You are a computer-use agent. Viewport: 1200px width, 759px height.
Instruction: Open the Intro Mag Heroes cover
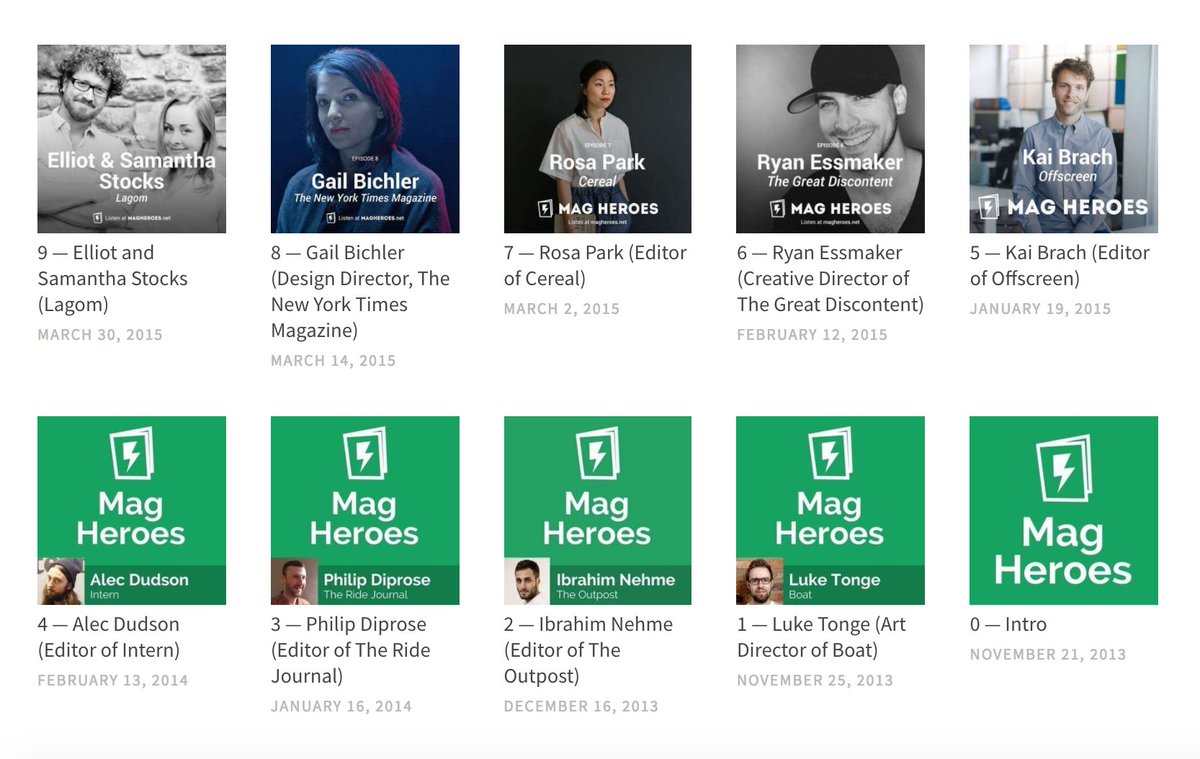coord(1064,511)
